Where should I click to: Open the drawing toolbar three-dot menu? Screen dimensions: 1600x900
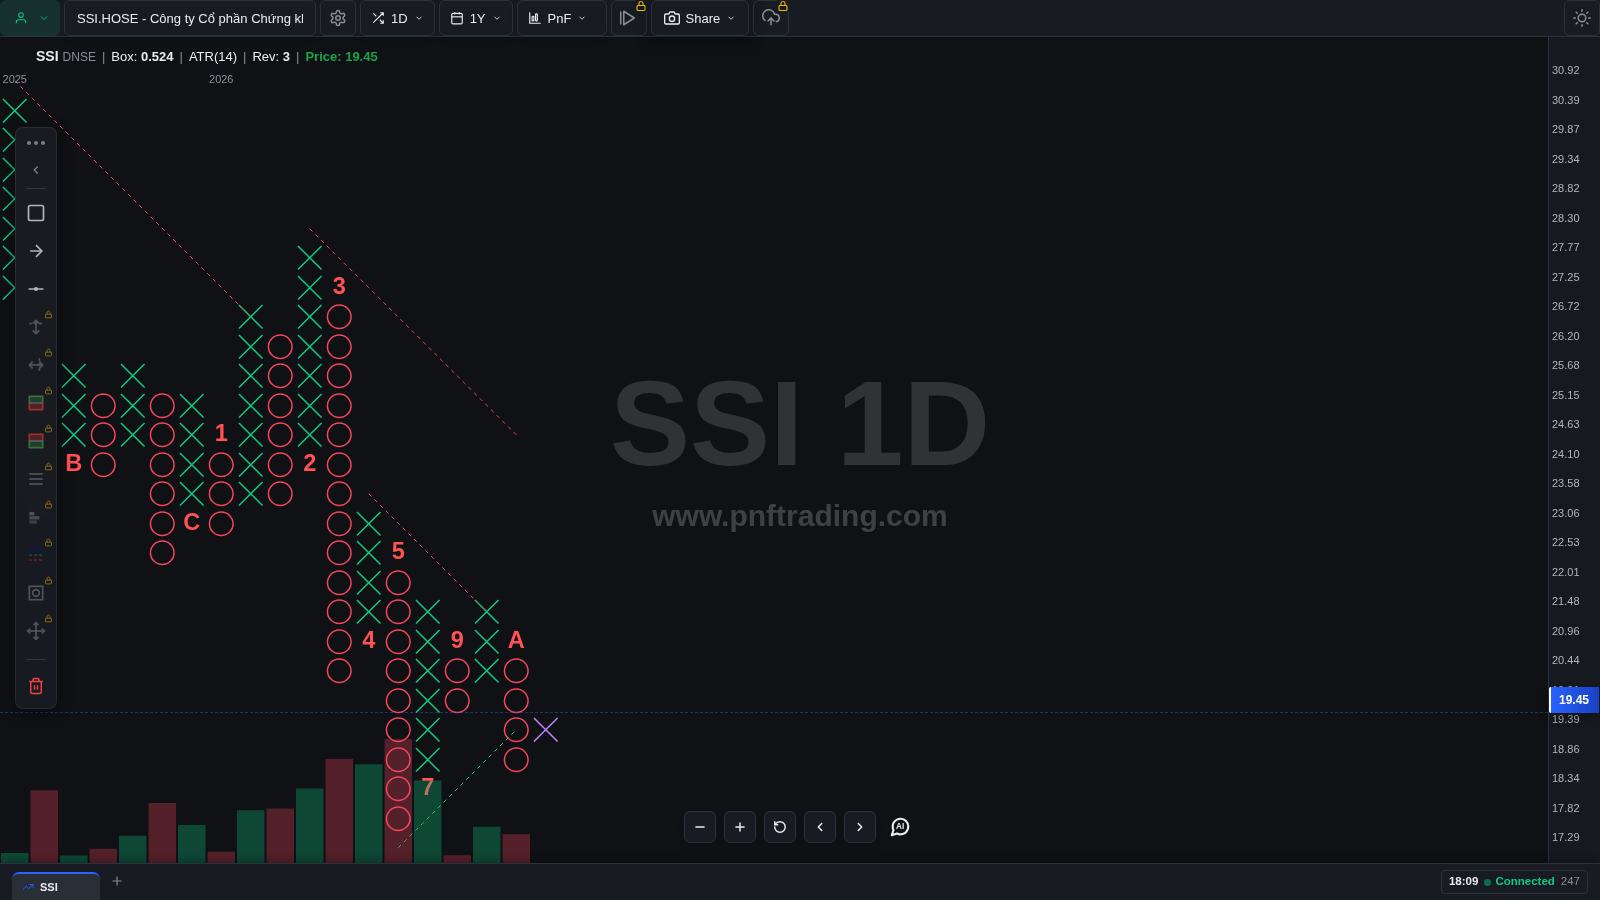pyautogui.click(x=36, y=143)
